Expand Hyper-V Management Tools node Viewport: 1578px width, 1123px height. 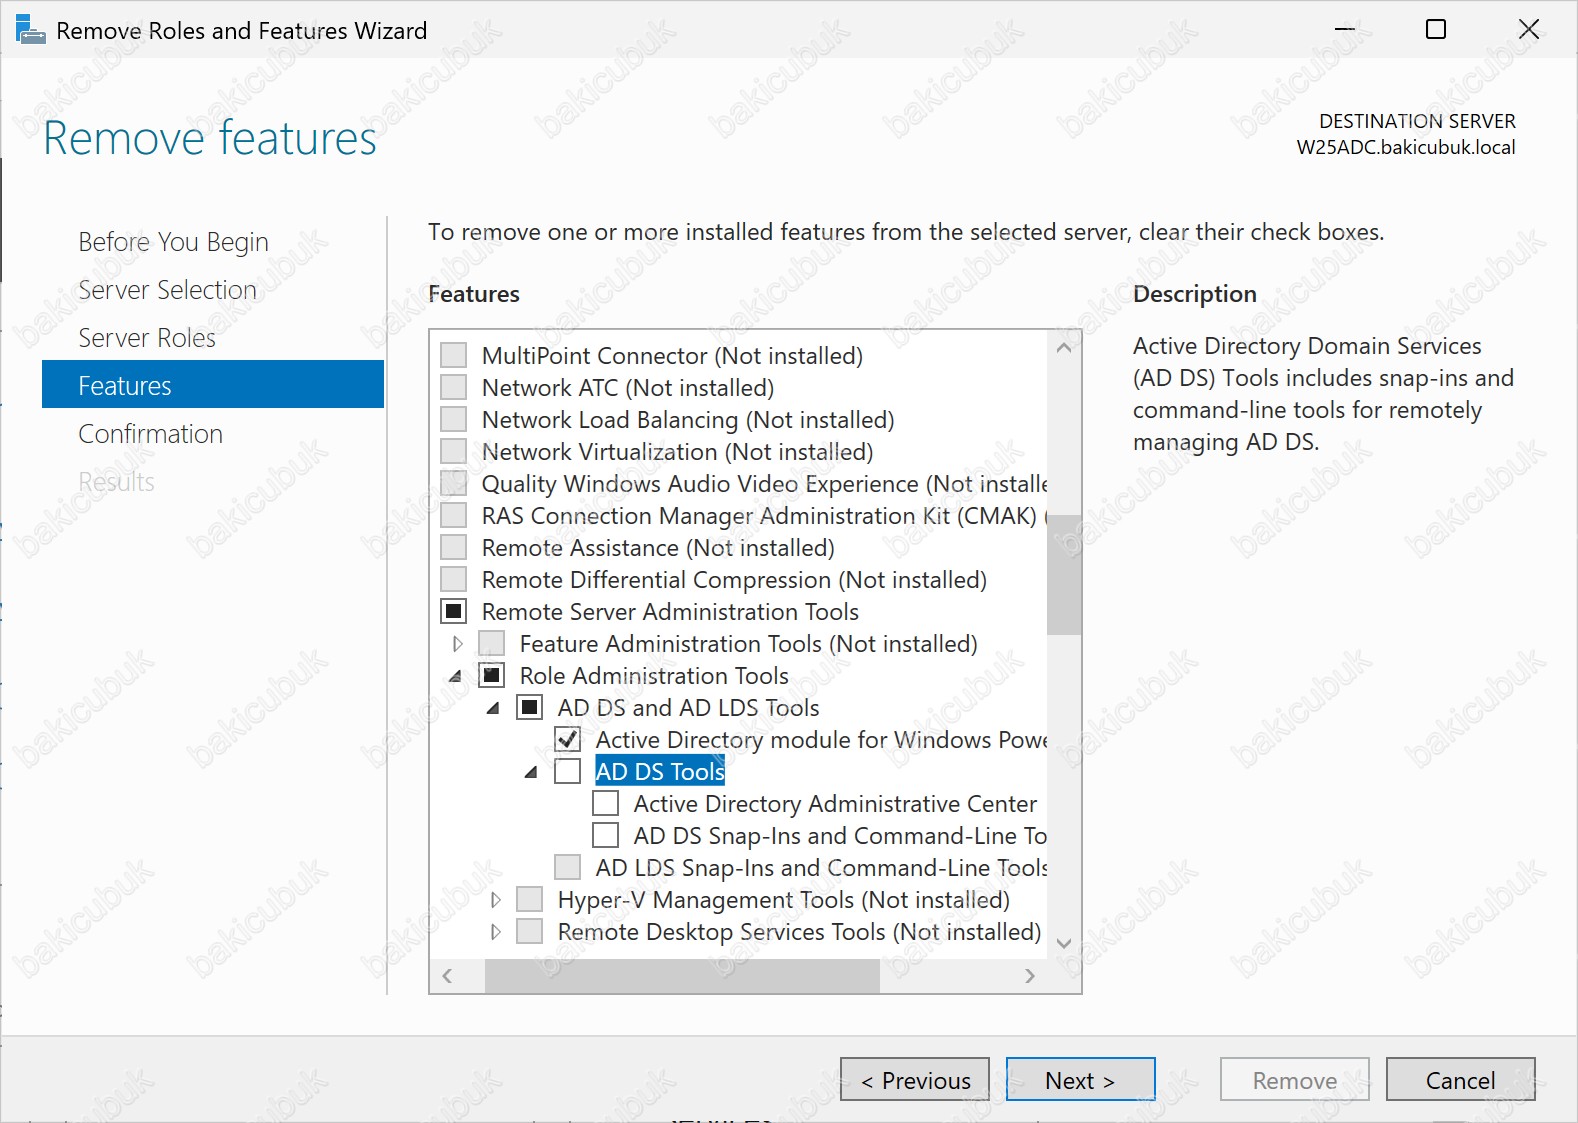tap(496, 900)
